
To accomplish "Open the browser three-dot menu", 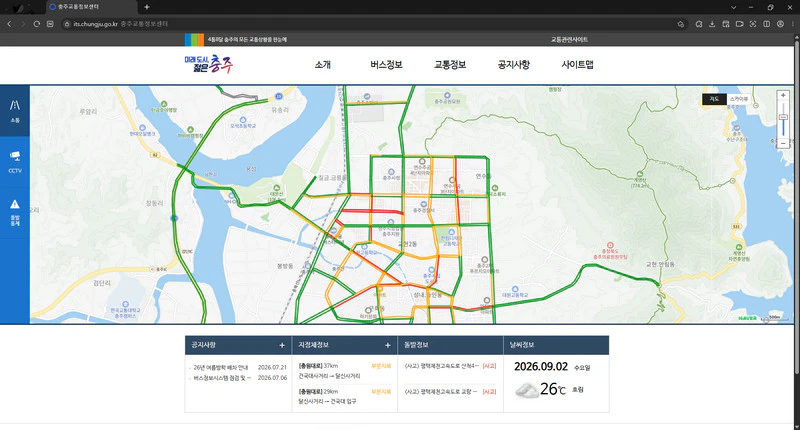I will tap(793, 24).
